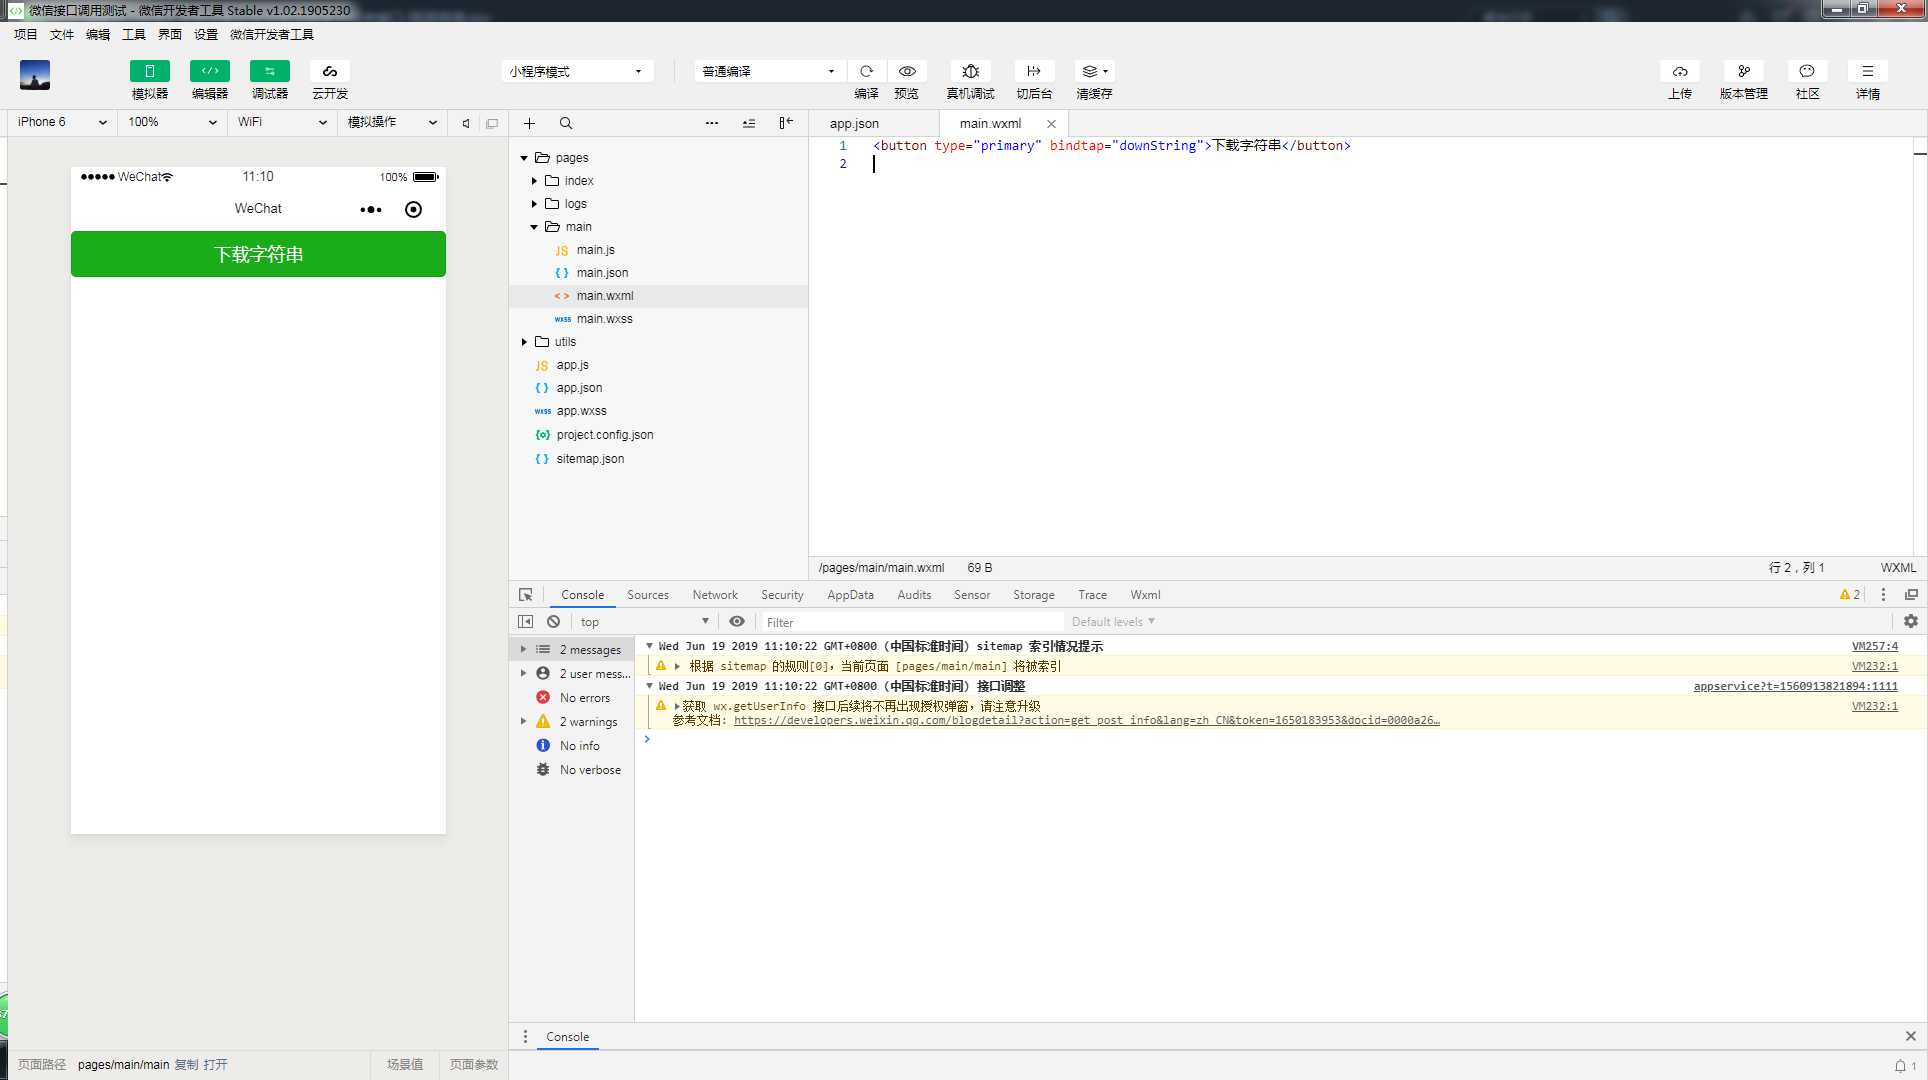Expand the logs folder
The width and height of the screenshot is (1928, 1080).
534,204
